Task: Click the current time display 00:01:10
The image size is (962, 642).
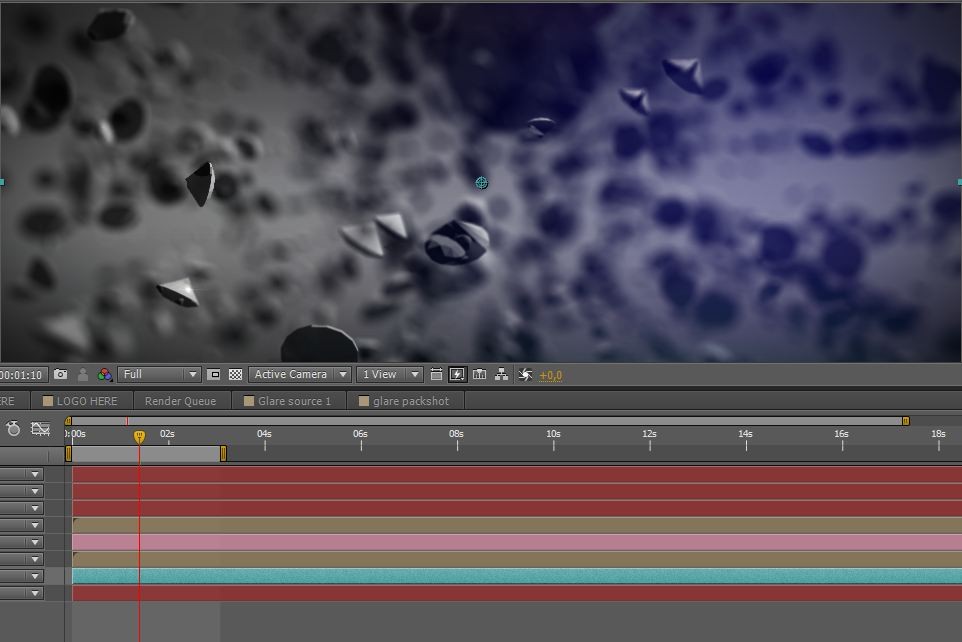Action: [x=22, y=375]
